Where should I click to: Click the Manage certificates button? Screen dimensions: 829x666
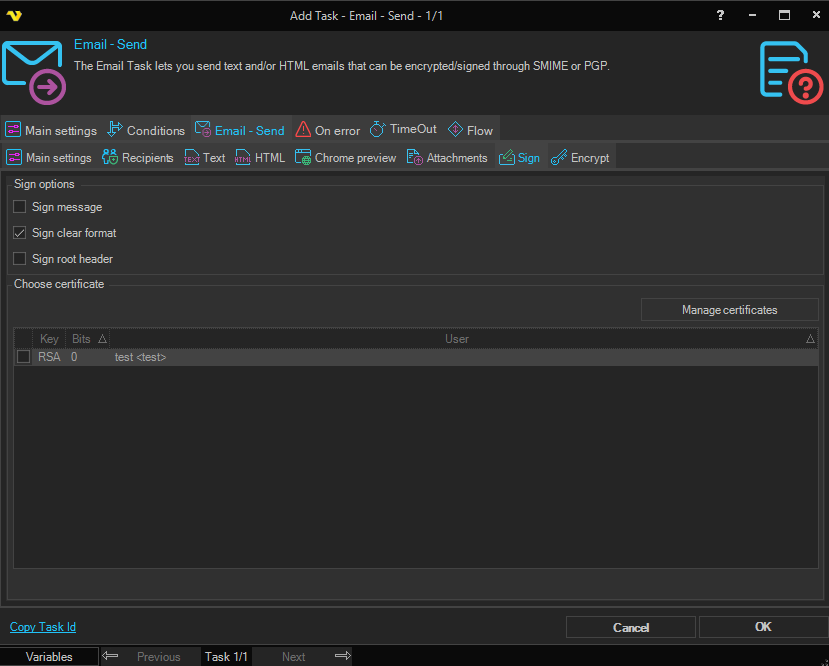pos(729,310)
